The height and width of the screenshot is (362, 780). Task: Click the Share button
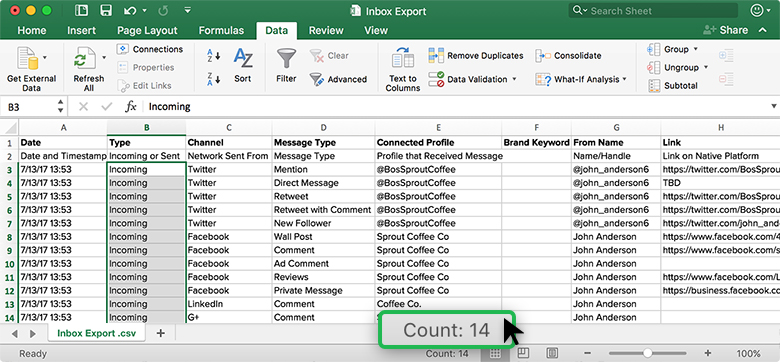tap(725, 30)
